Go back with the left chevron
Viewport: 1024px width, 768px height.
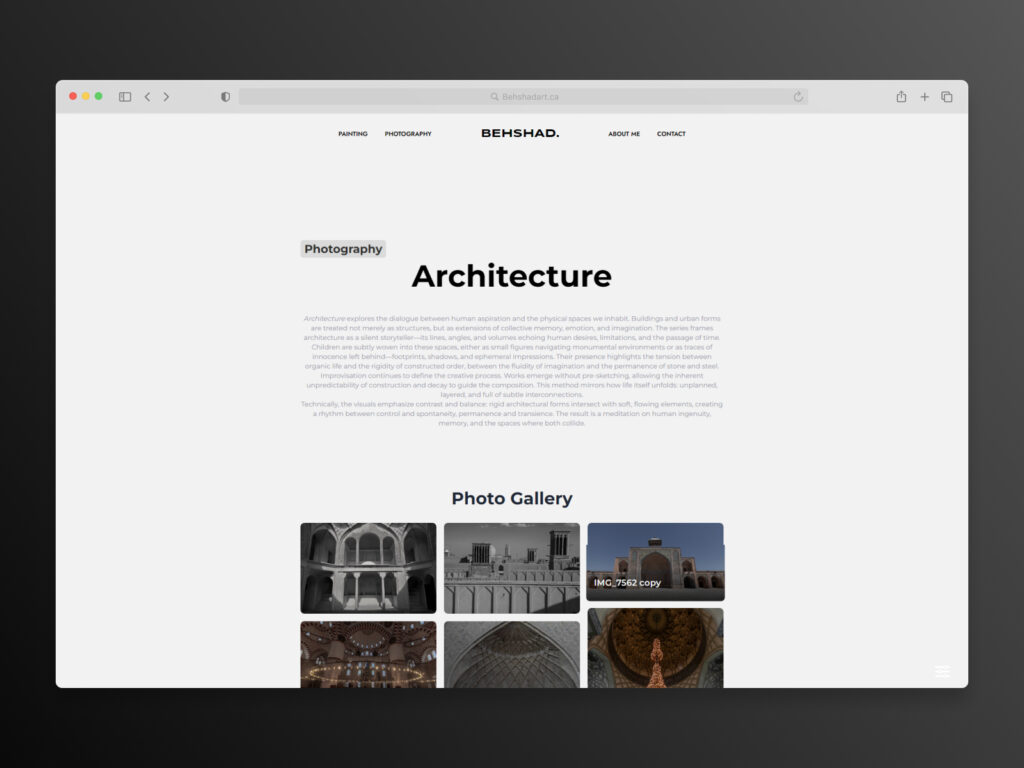[x=147, y=97]
